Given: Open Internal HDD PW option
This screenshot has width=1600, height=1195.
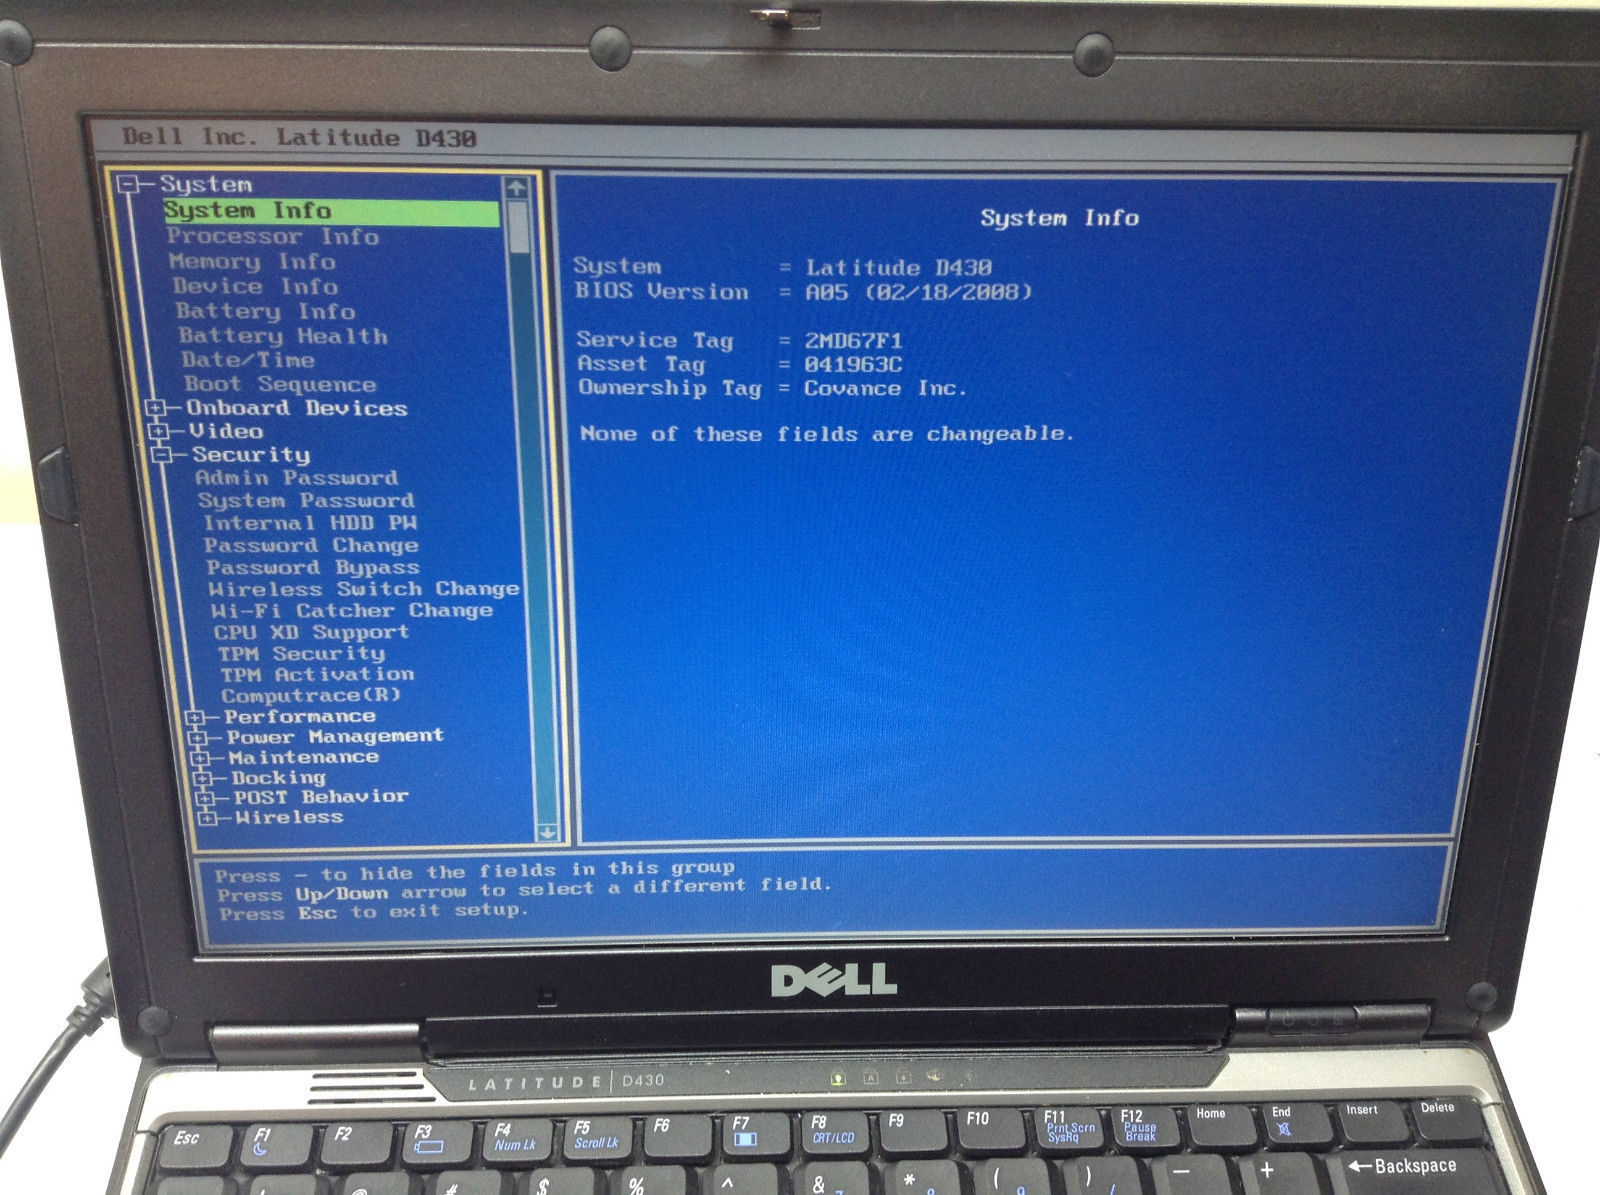Looking at the screenshot, I should tap(310, 523).
